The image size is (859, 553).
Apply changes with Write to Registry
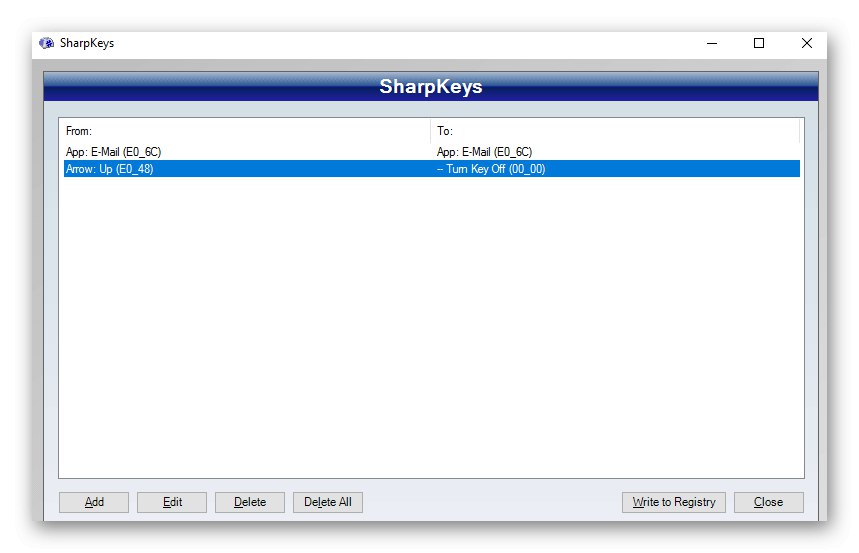674,502
